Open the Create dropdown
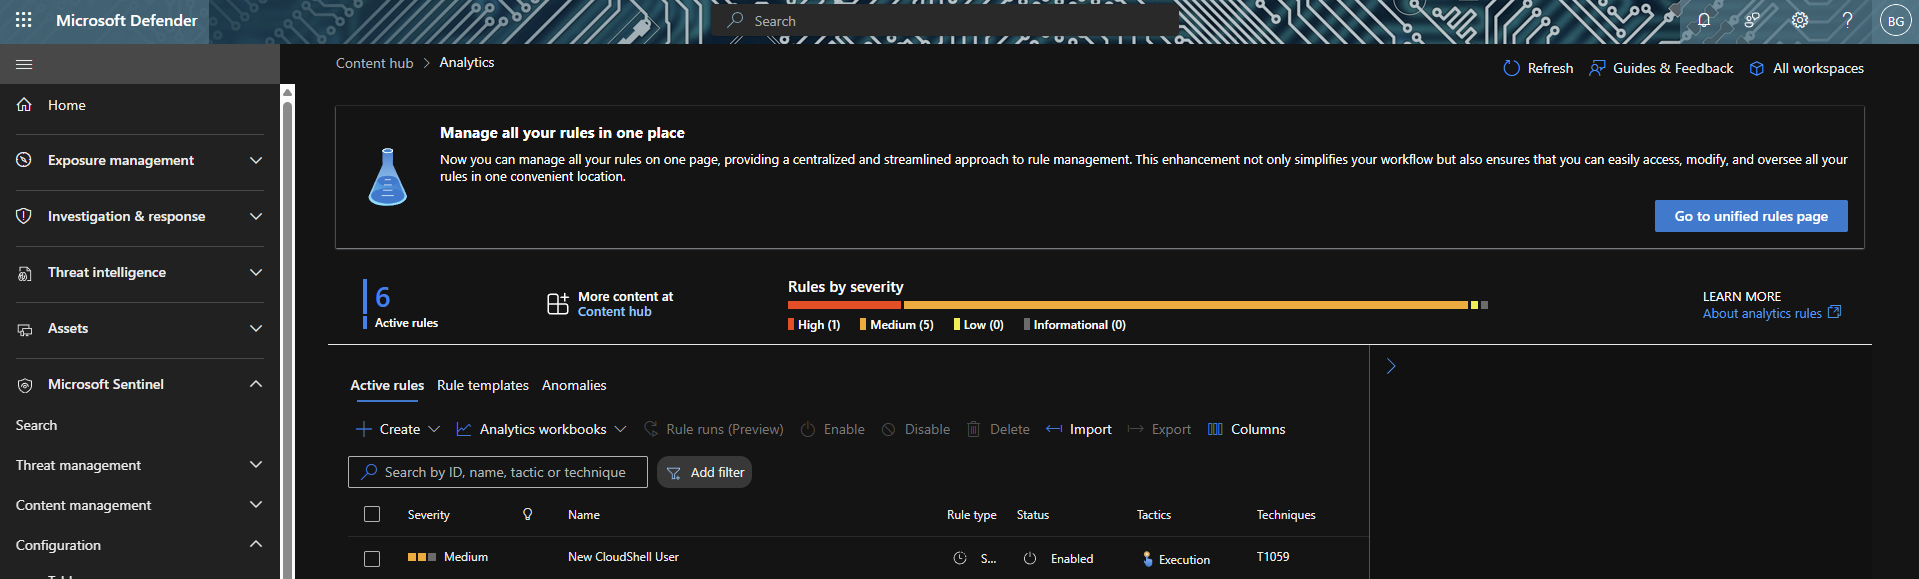Viewport: 1919px width, 579px height. coord(398,429)
